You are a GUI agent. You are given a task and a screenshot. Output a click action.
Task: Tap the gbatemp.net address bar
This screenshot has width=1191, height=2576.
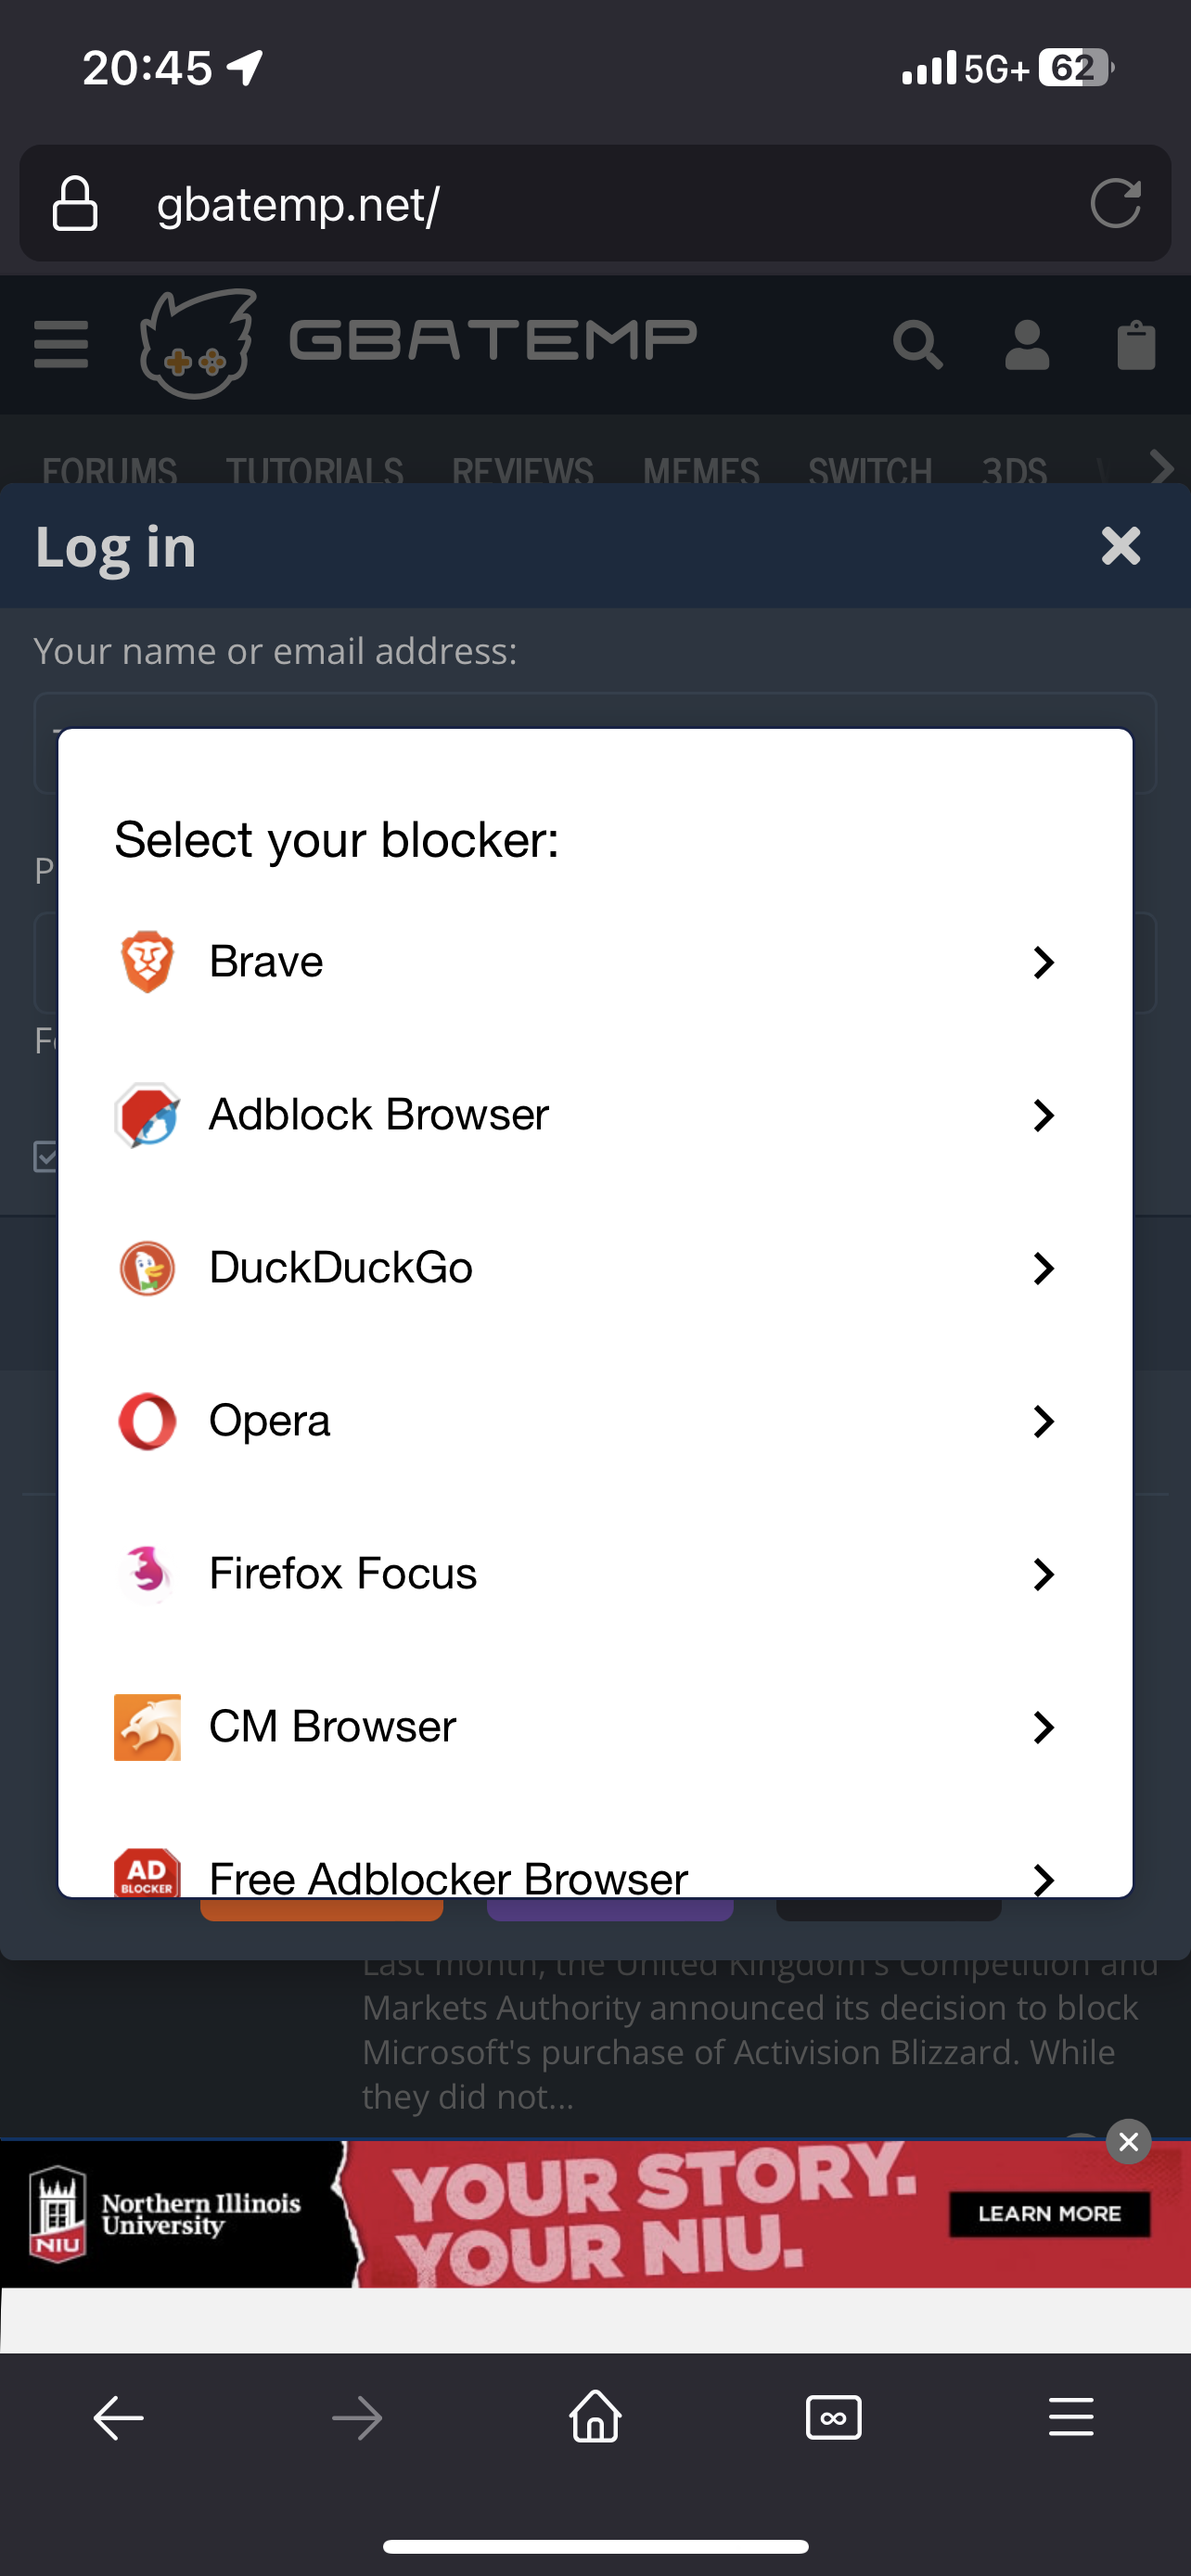[595, 204]
